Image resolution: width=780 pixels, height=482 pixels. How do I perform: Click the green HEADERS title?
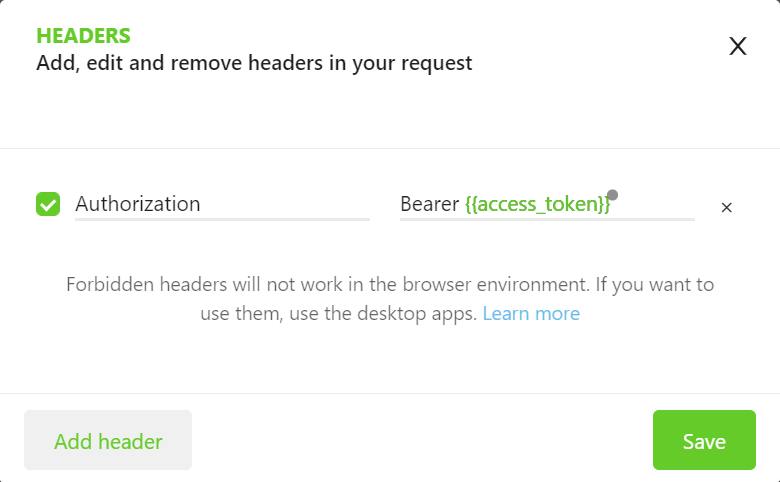[x=84, y=36]
